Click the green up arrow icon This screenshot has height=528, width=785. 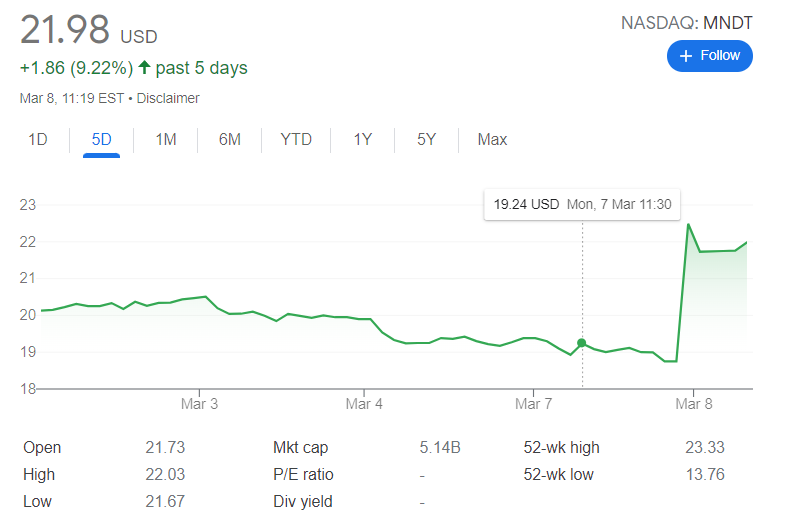(144, 68)
